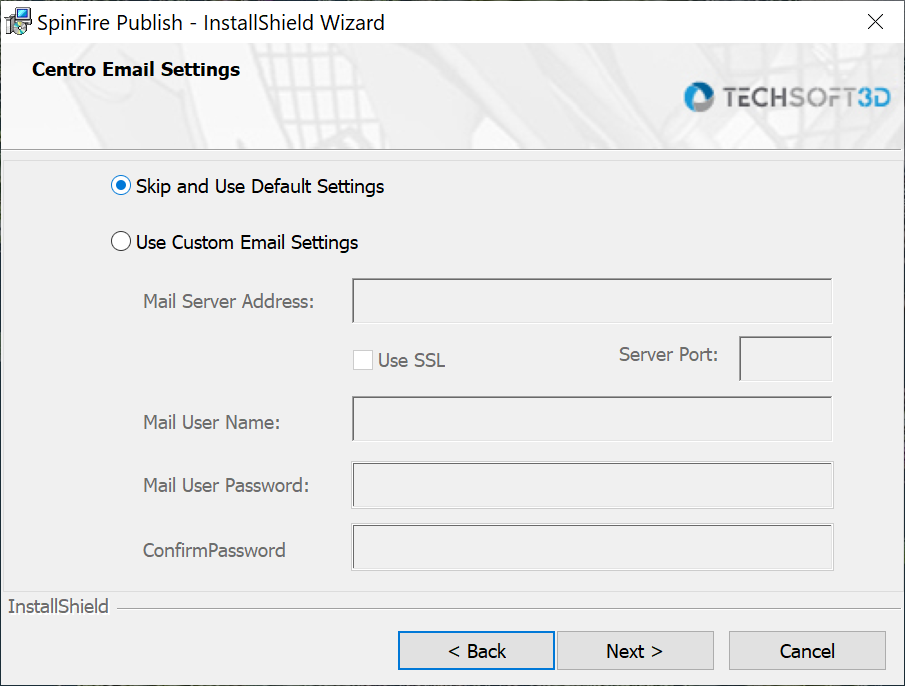The height and width of the screenshot is (686, 905).
Task: Click the Mail Server Address label
Action: tap(229, 301)
